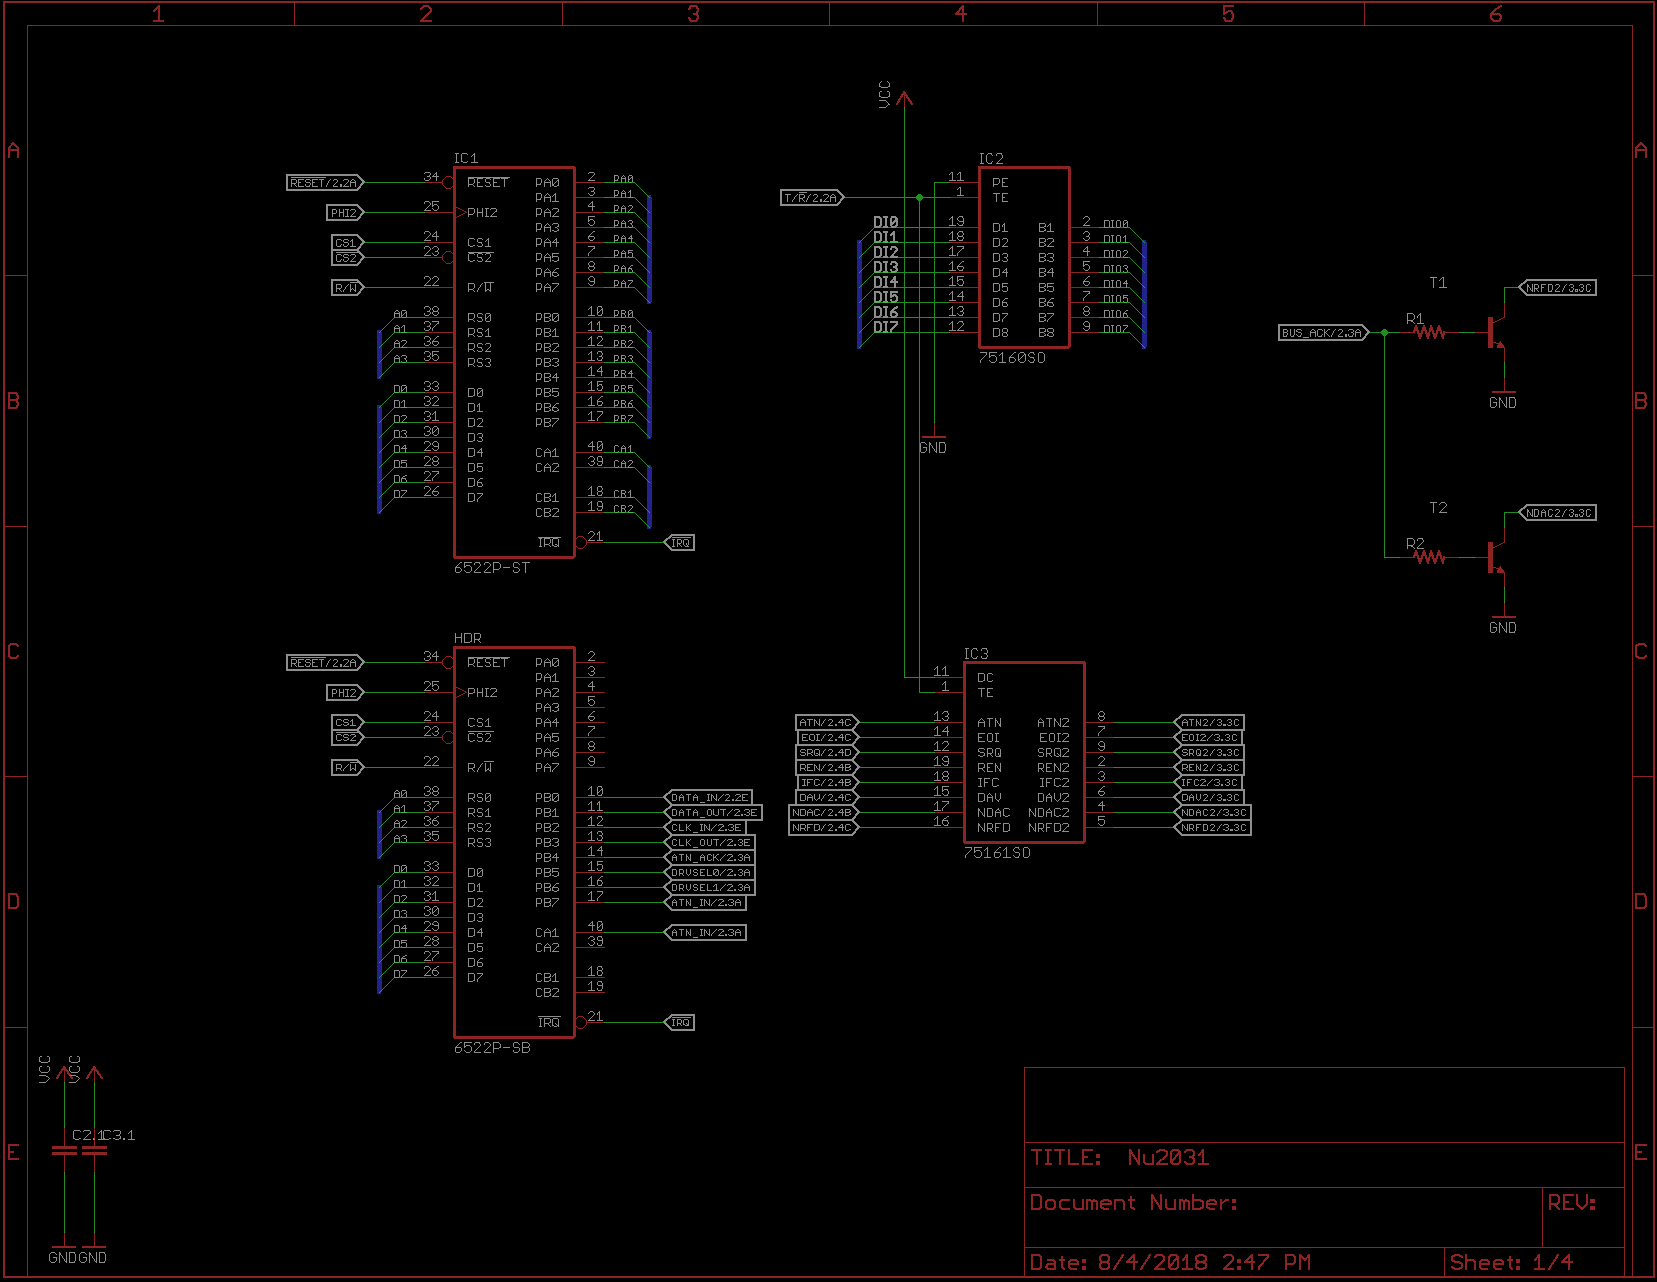This screenshot has width=1657, height=1282.
Task: Click the DATA_OUT/2.3E net label
Action: click(x=712, y=812)
